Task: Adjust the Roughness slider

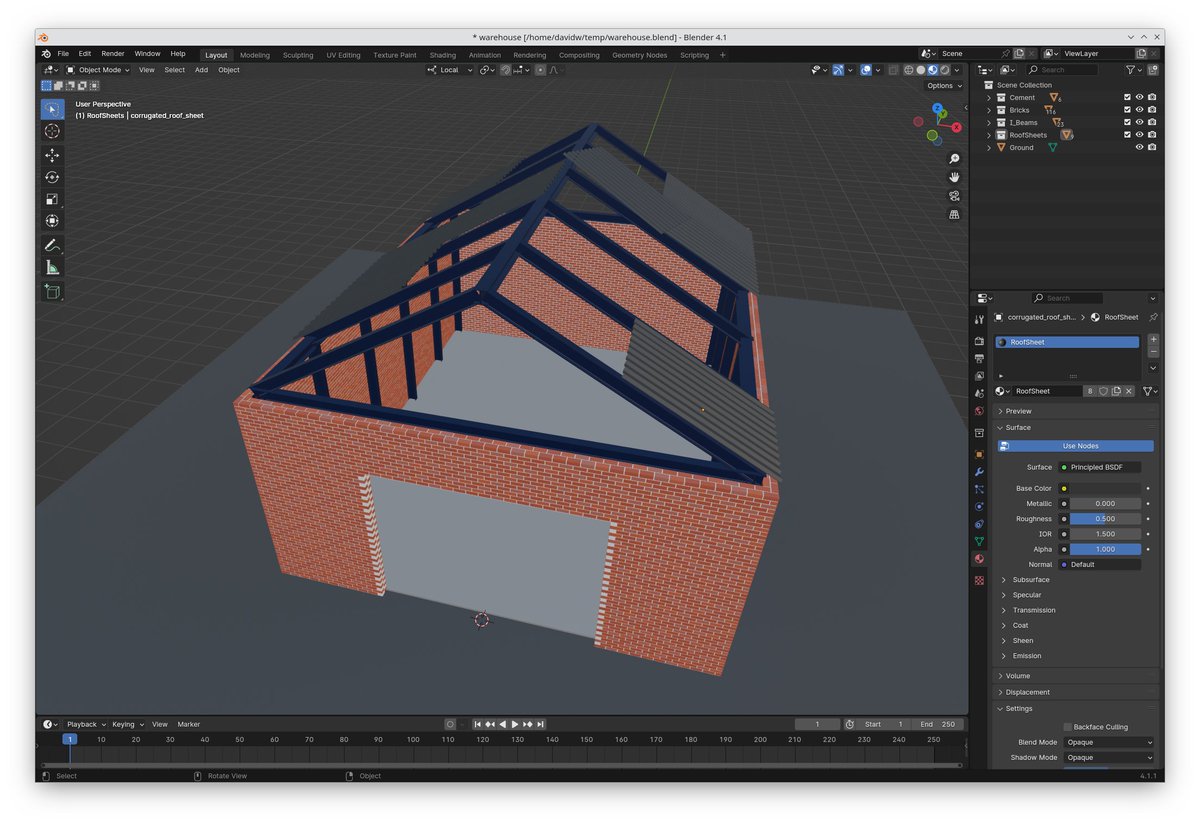Action: tap(1105, 519)
